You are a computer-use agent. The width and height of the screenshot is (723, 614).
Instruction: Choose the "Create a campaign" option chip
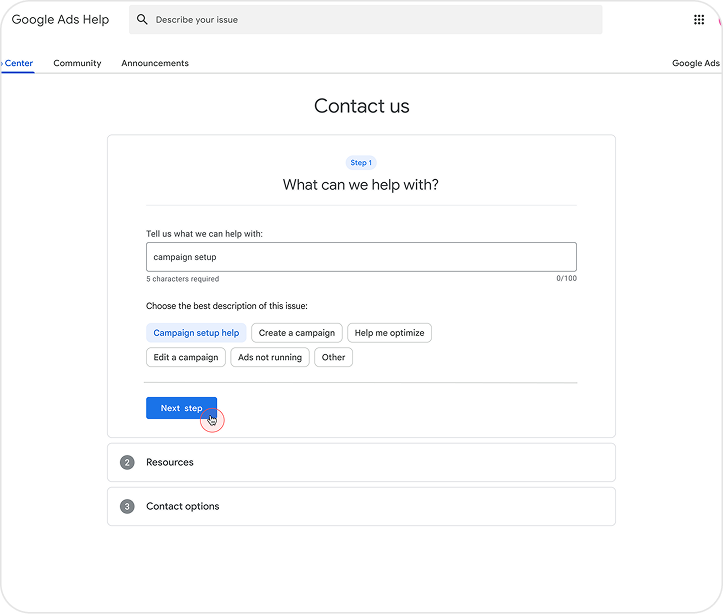(x=297, y=333)
